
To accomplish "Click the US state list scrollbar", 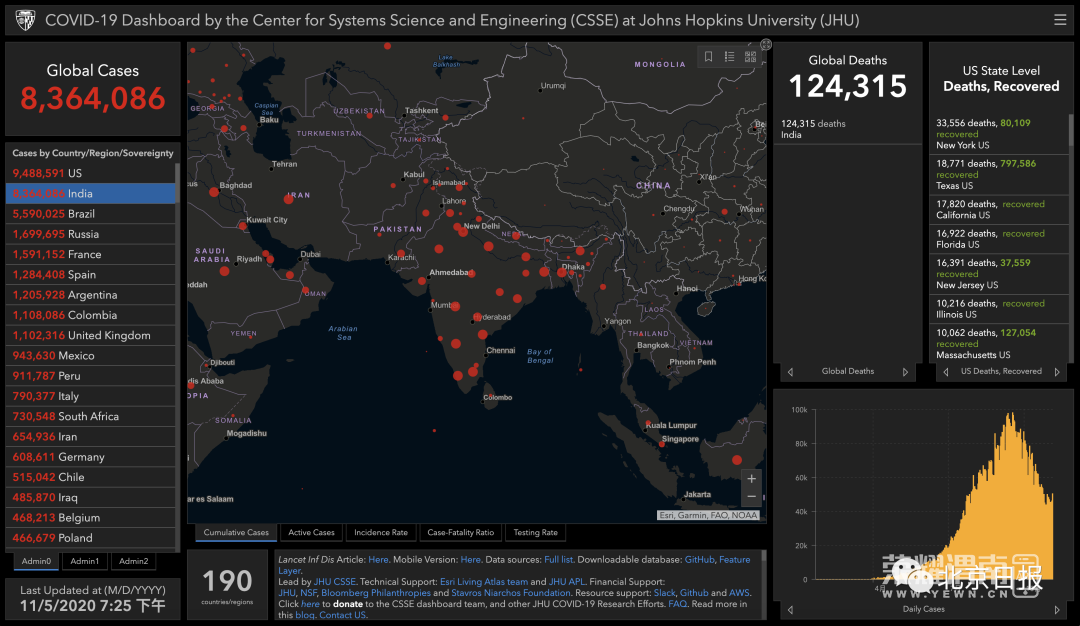I will pyautogui.click(x=1070, y=129).
